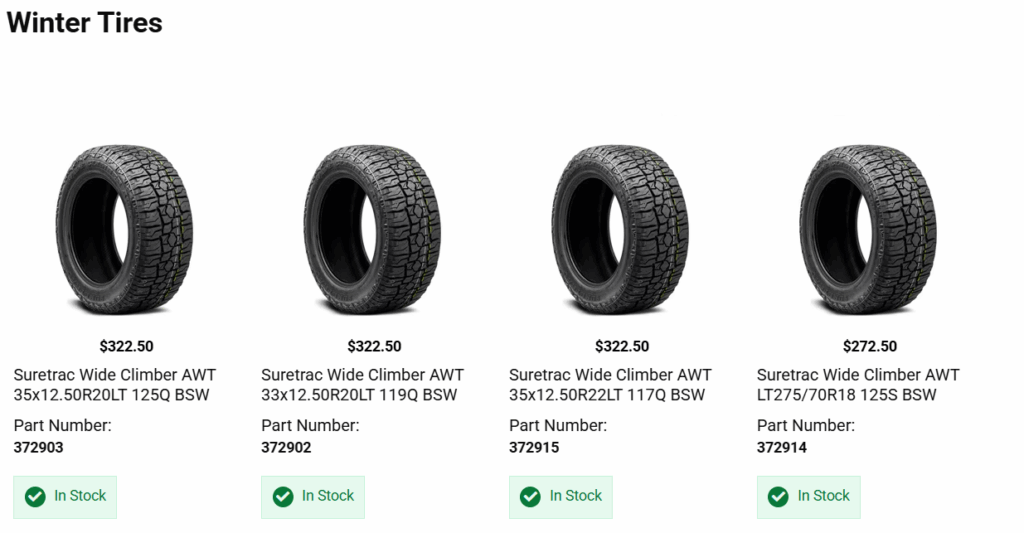Open Suretrac Wide Climber AWT 35x12.50R22LT 117Q link
Screen dimensions: 1024x533
point(610,385)
